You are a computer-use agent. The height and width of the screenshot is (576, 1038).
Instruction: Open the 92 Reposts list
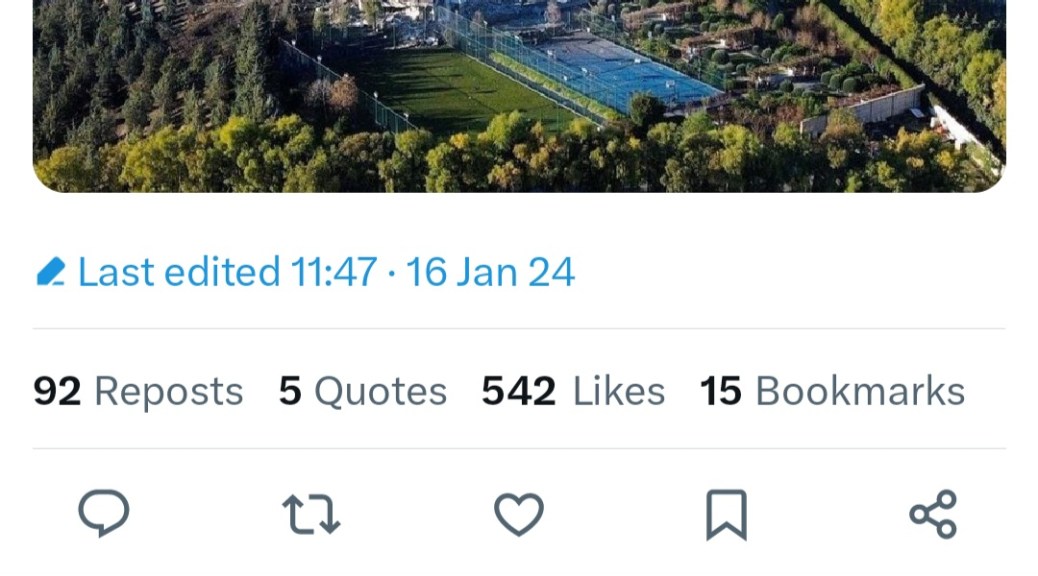pos(138,391)
